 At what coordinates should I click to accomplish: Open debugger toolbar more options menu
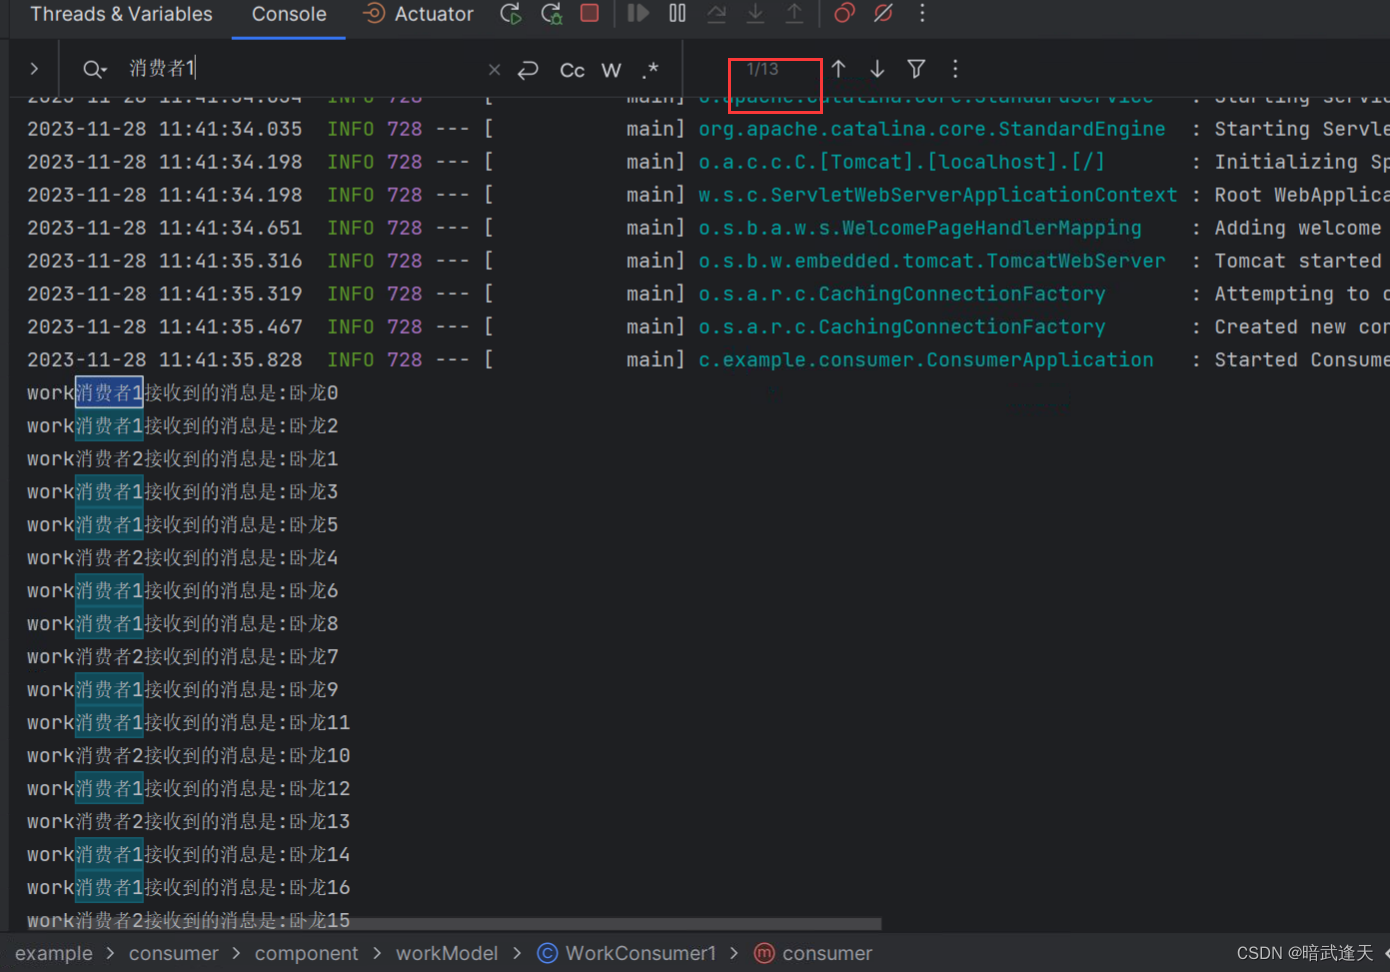click(x=922, y=13)
